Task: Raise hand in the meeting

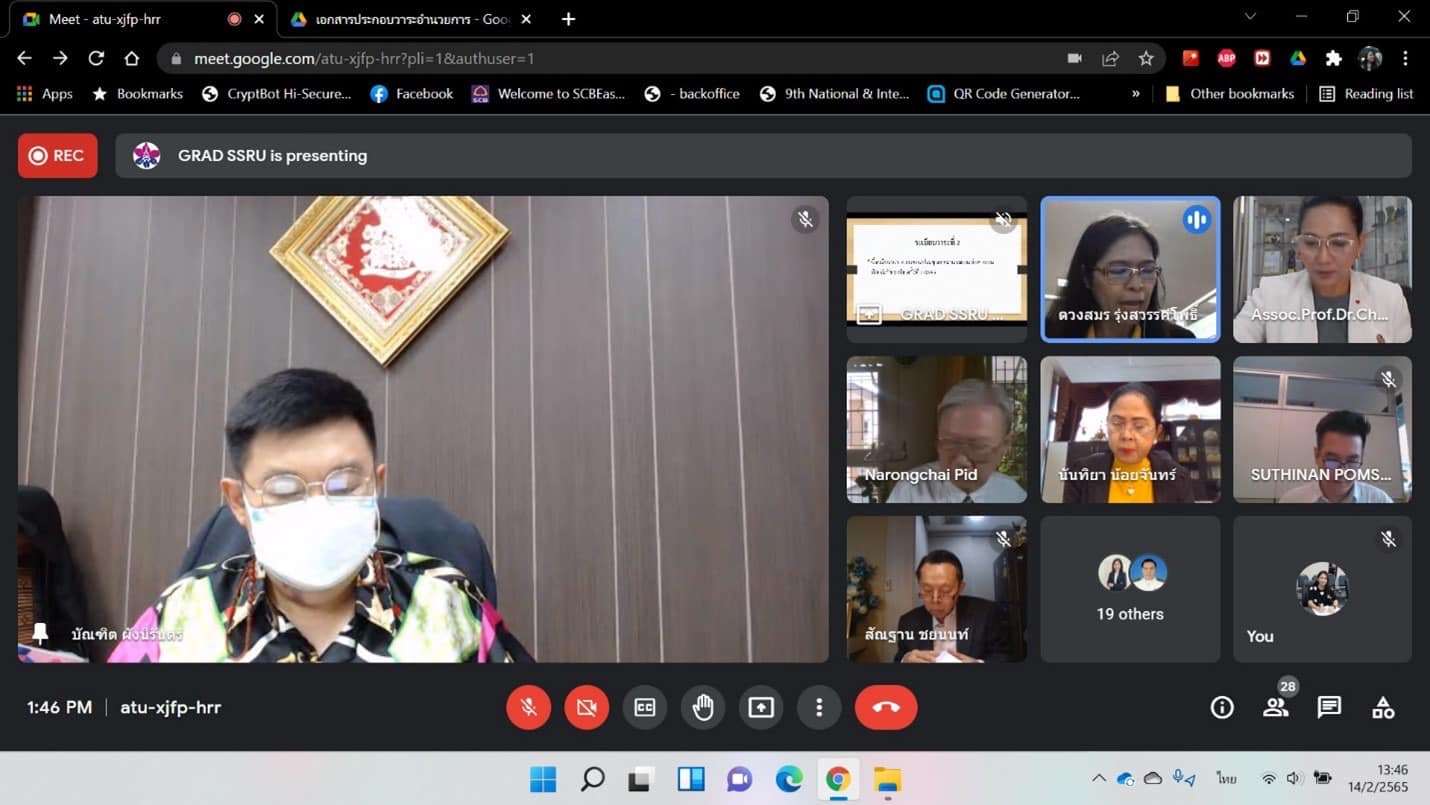Action: point(703,707)
